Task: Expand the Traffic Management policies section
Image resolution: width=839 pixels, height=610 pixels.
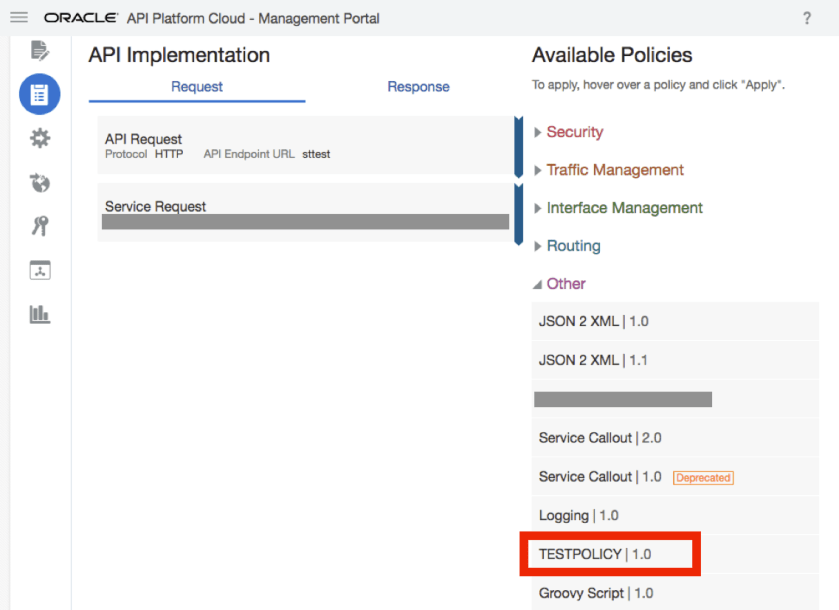Action: 614,170
